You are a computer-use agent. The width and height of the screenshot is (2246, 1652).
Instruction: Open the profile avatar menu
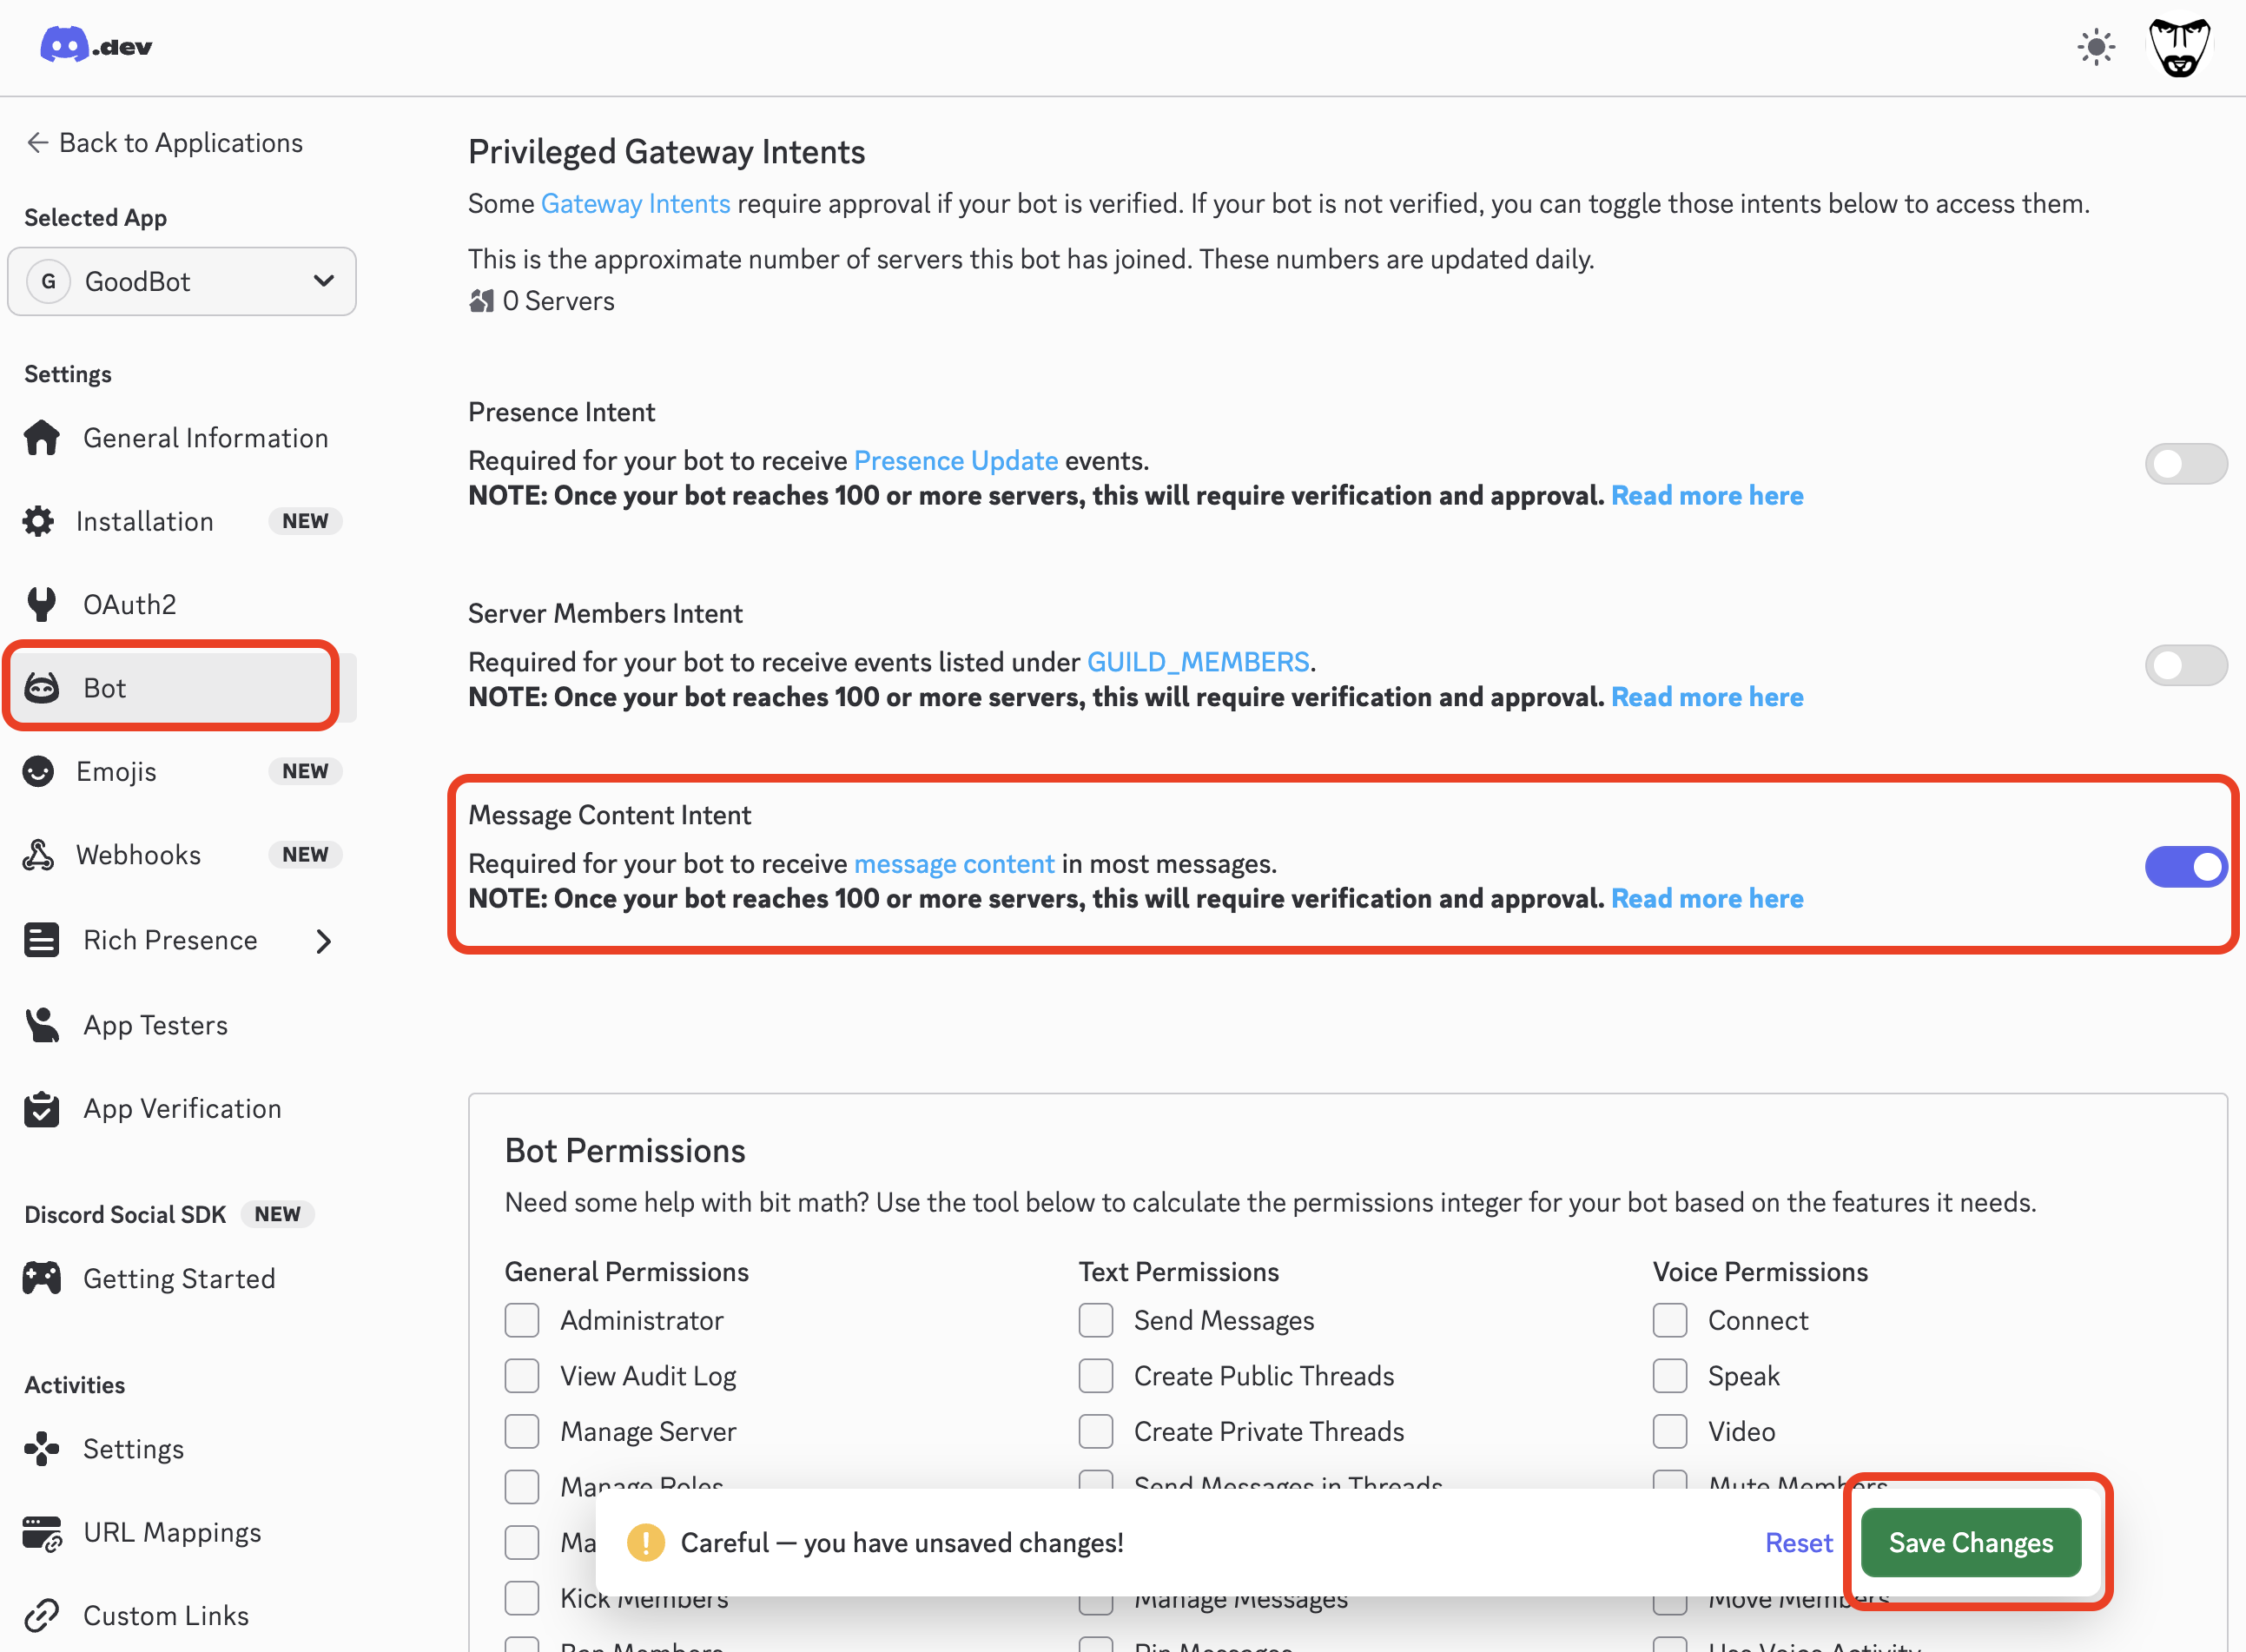[x=2180, y=46]
